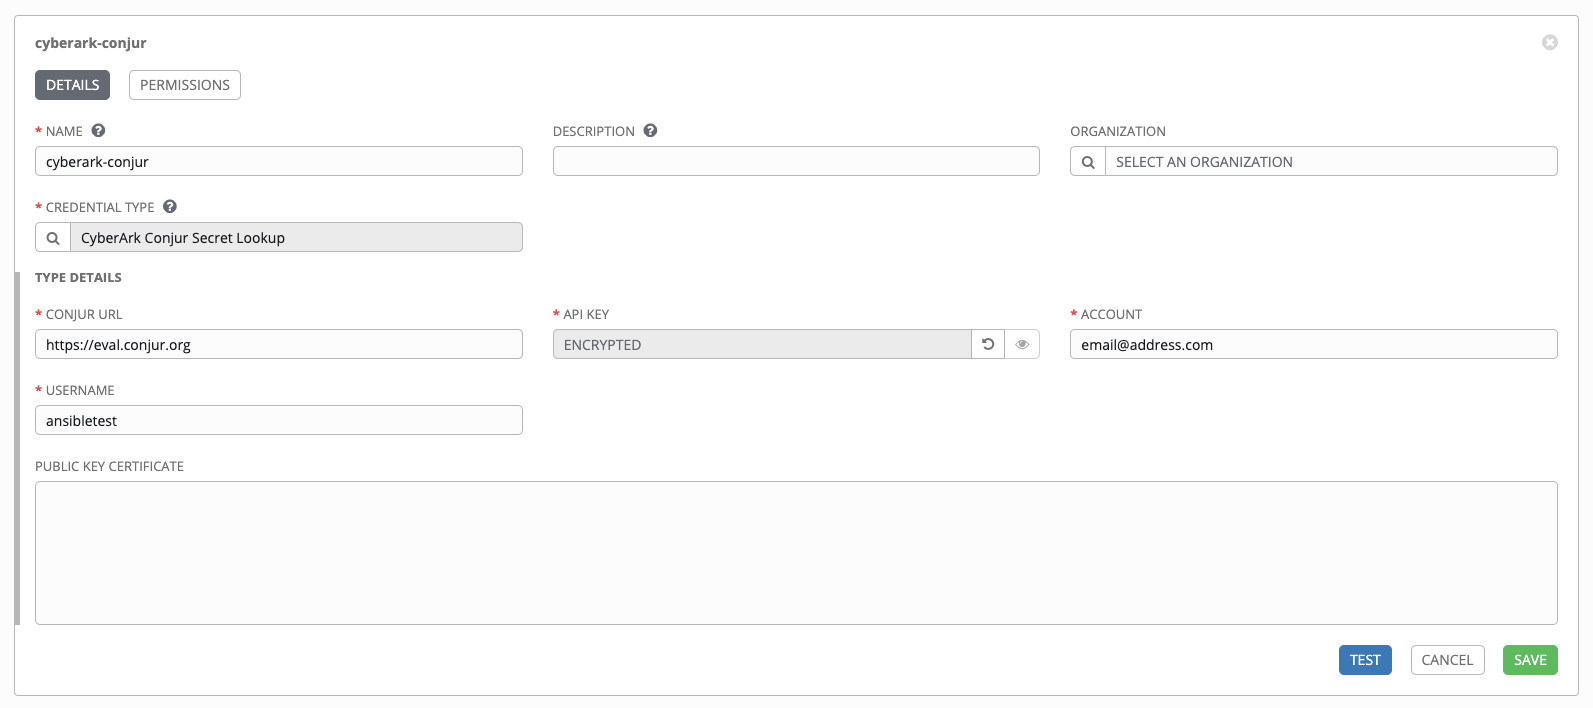Screen dimensions: 1593x708
Task: Click the blue Test button
Action: [x=1365, y=660]
